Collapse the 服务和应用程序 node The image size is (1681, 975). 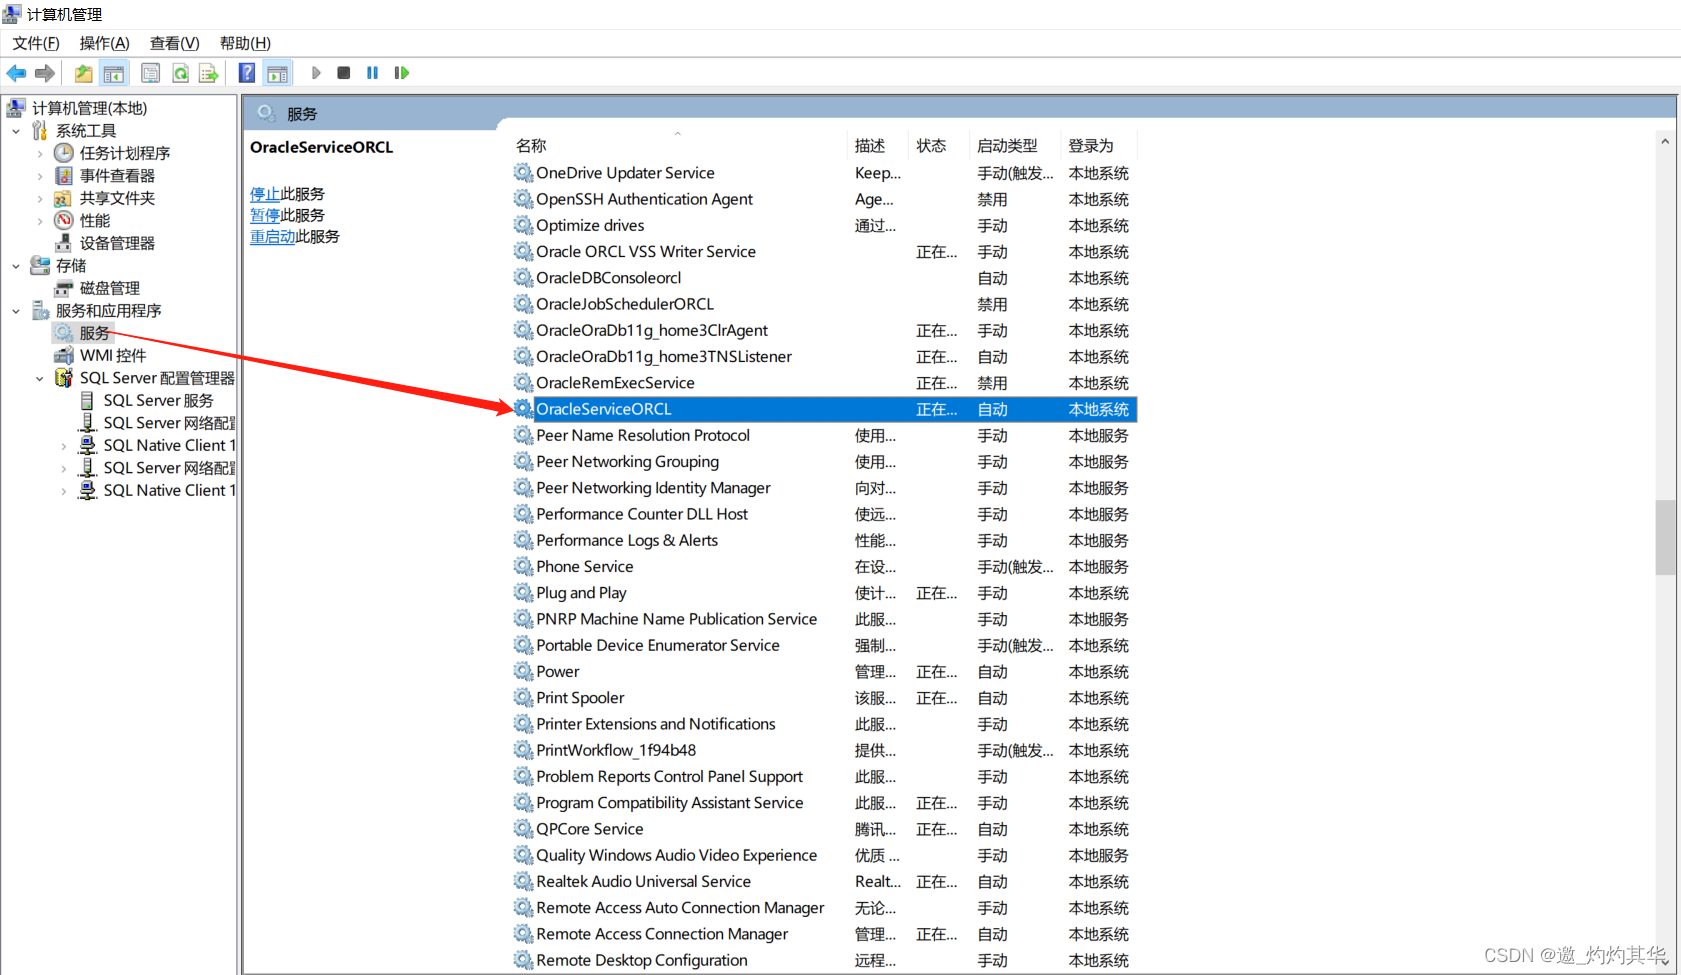pos(16,311)
